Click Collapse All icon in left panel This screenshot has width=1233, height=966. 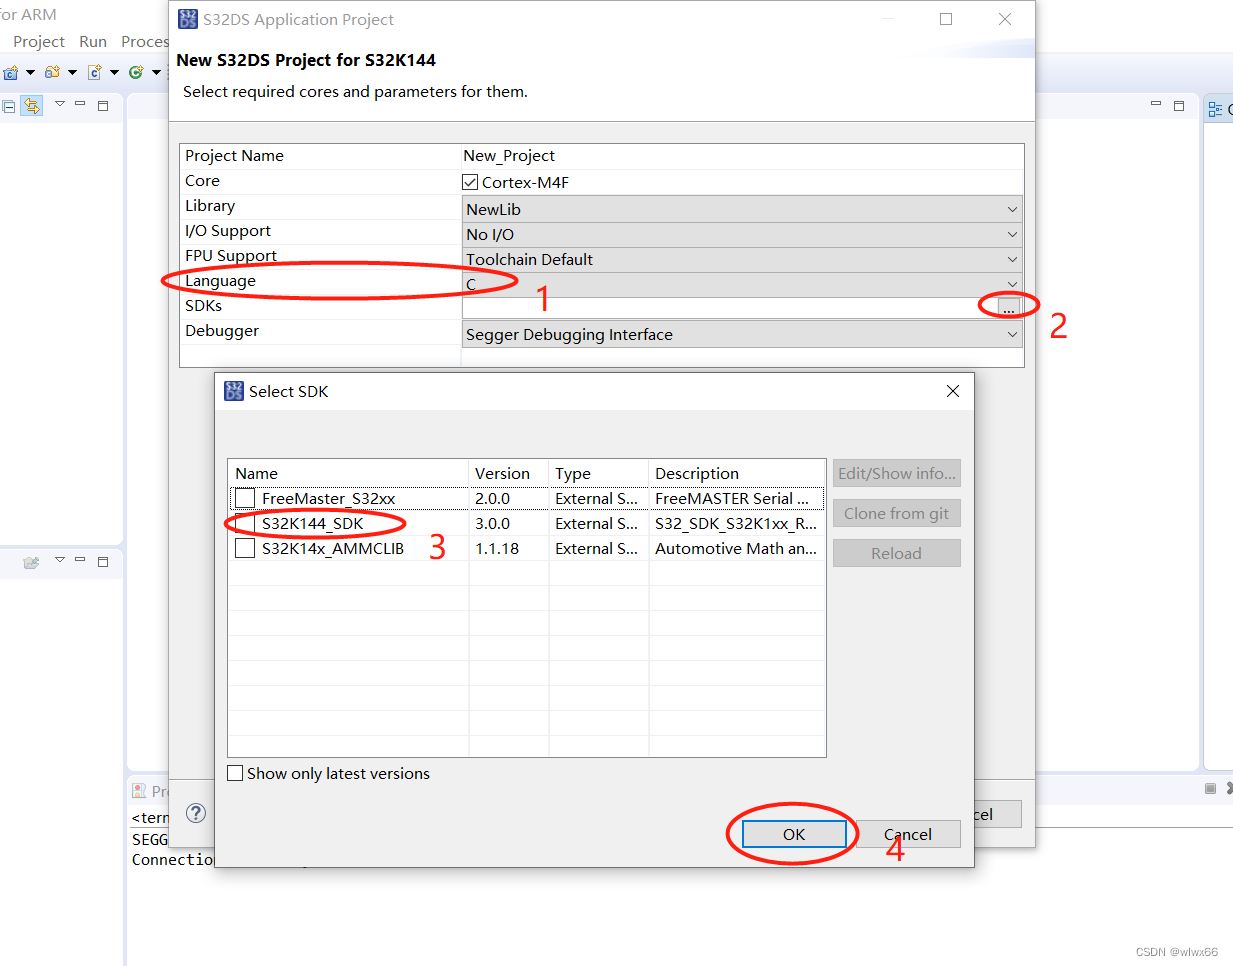(9, 105)
